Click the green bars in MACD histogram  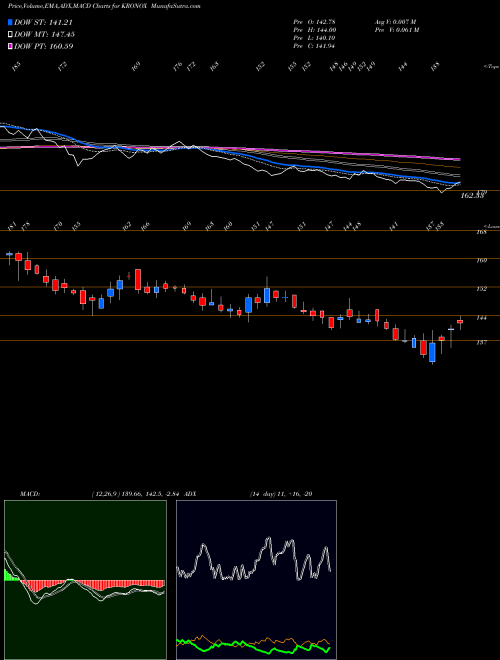click(x=11, y=575)
